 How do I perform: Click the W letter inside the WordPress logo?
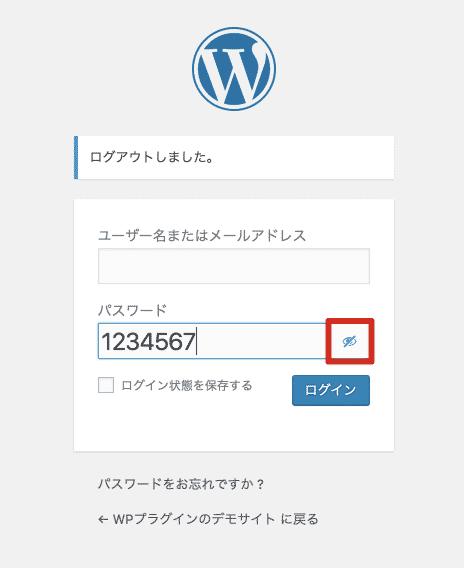click(234, 74)
